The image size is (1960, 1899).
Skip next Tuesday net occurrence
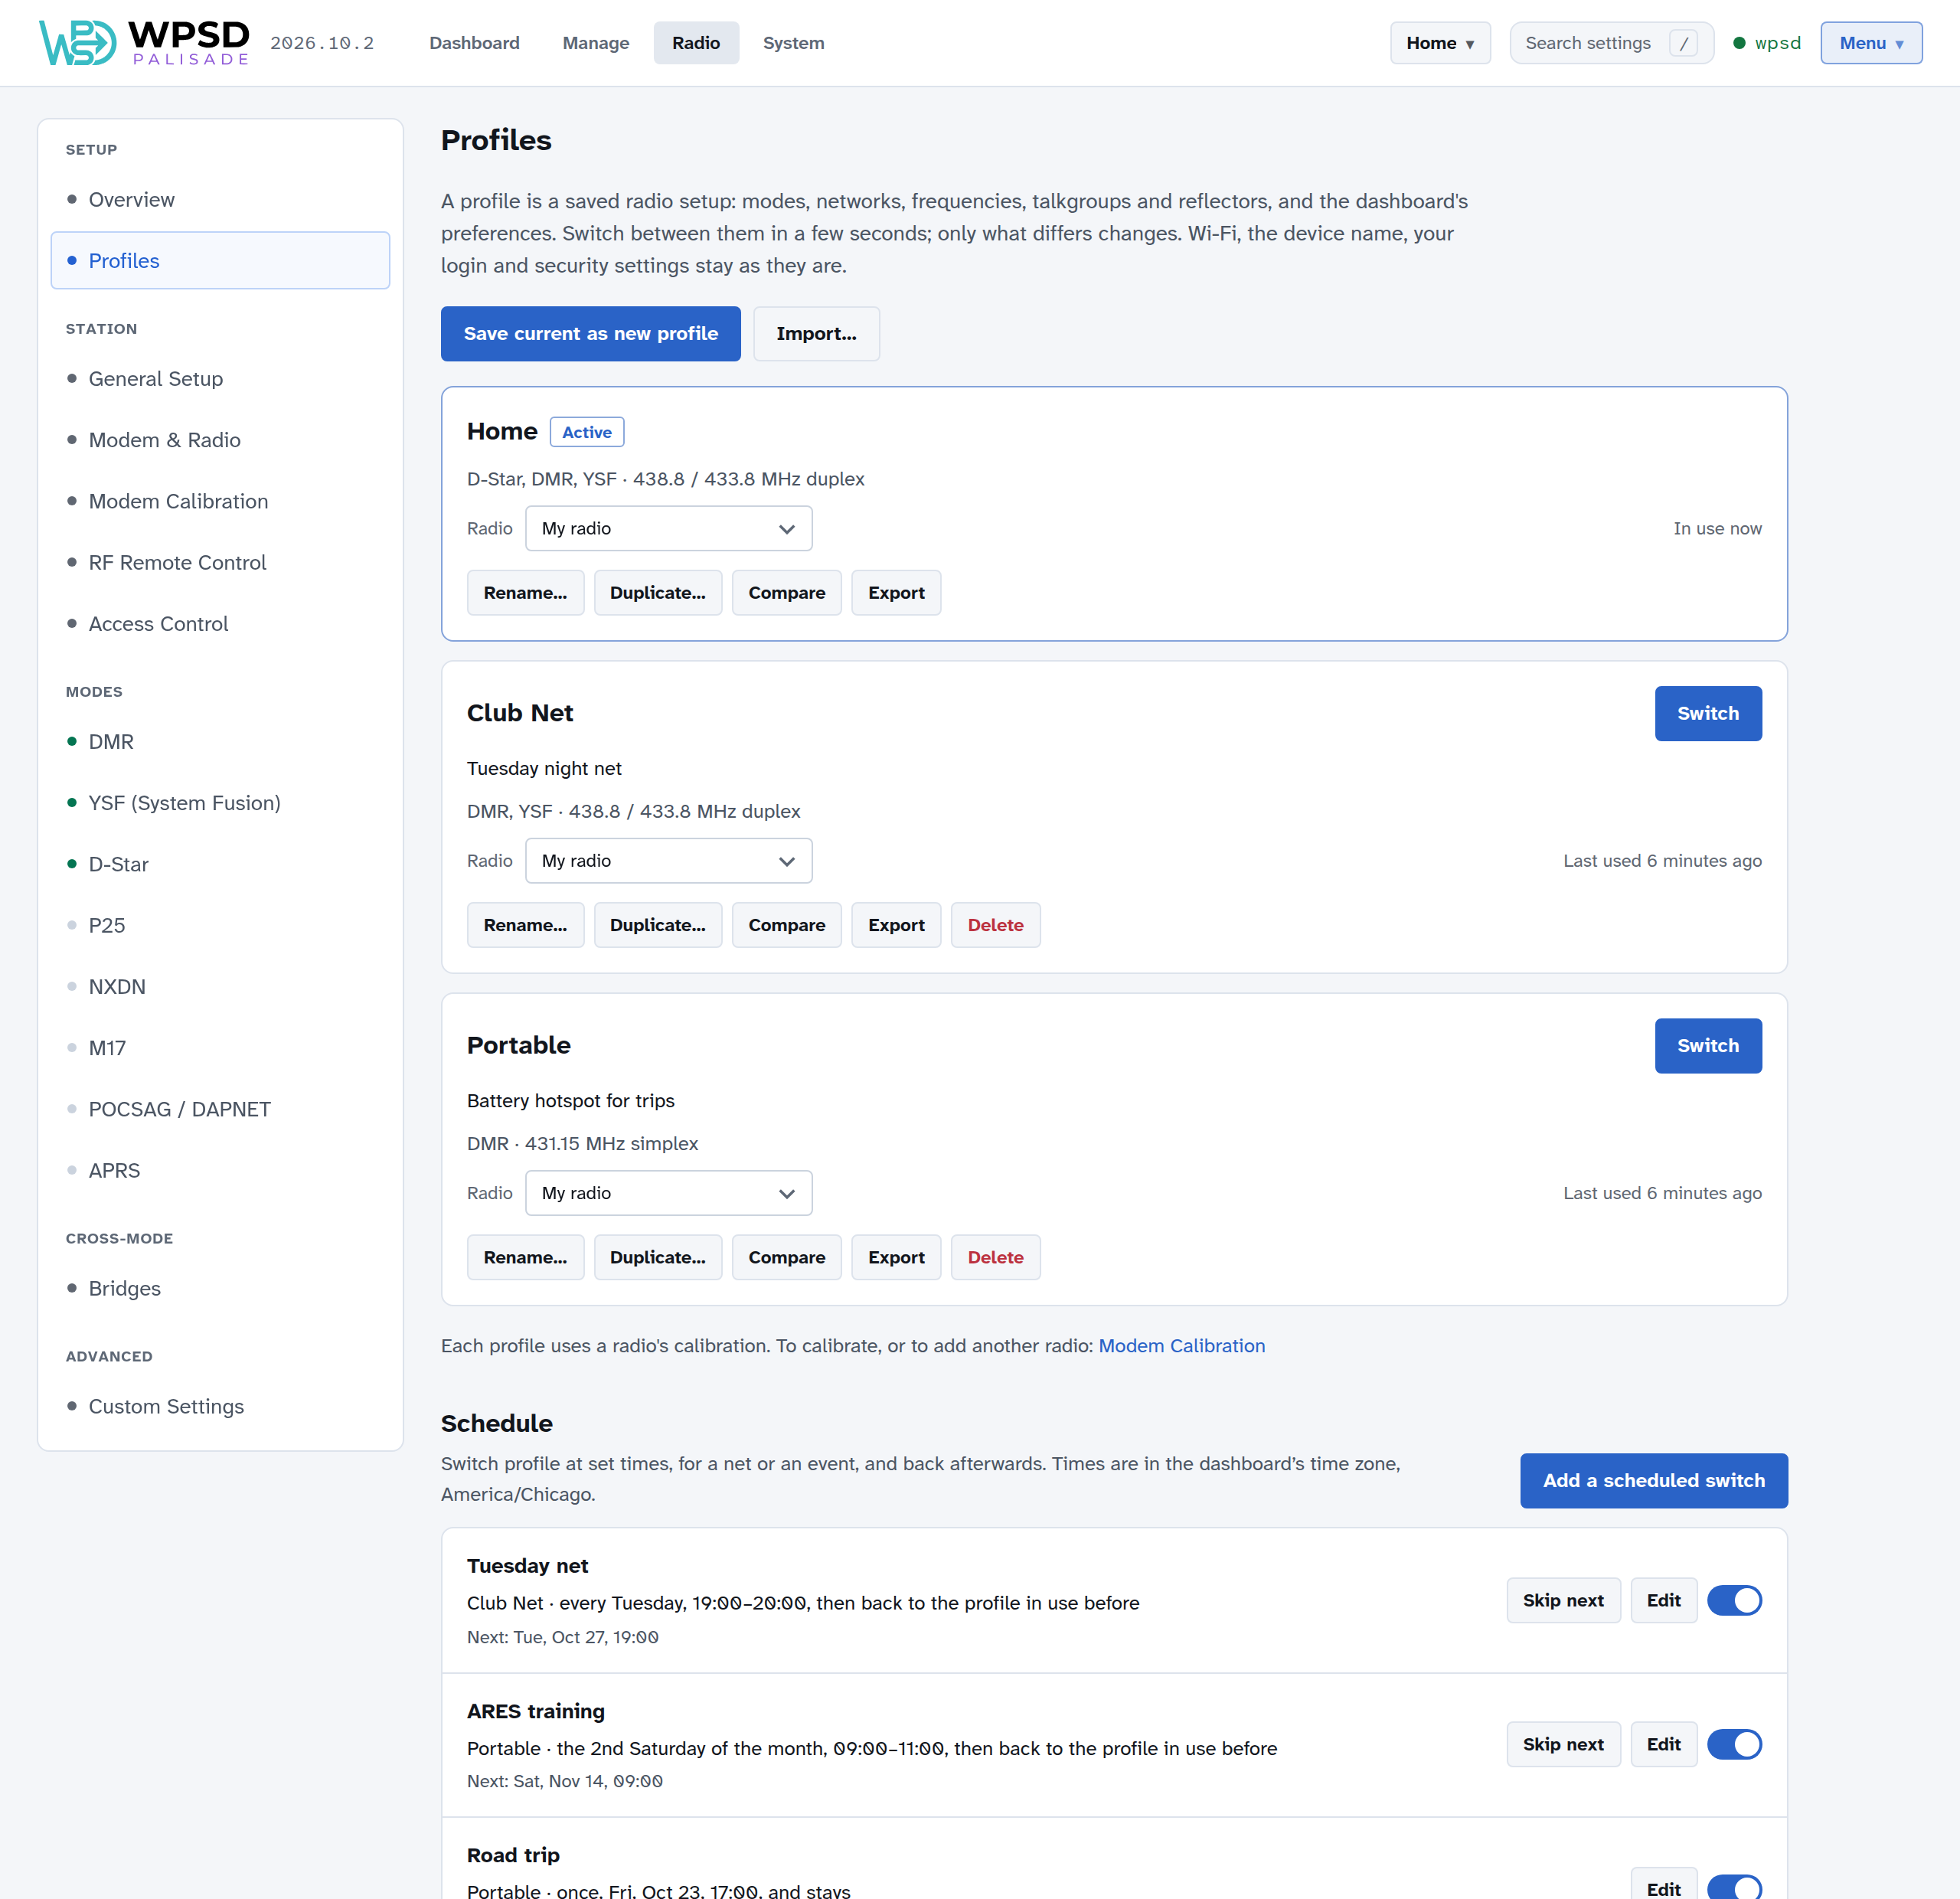click(1563, 1600)
